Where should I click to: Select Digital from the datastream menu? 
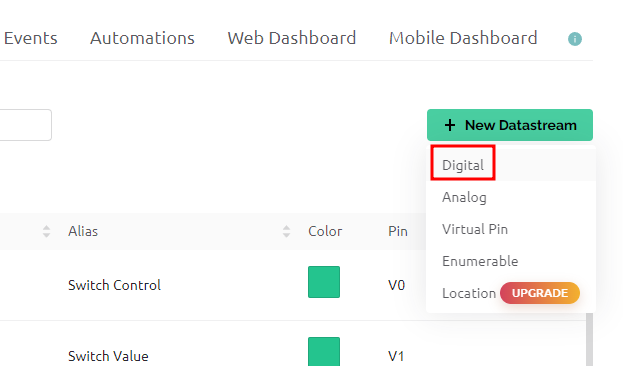coord(462,165)
